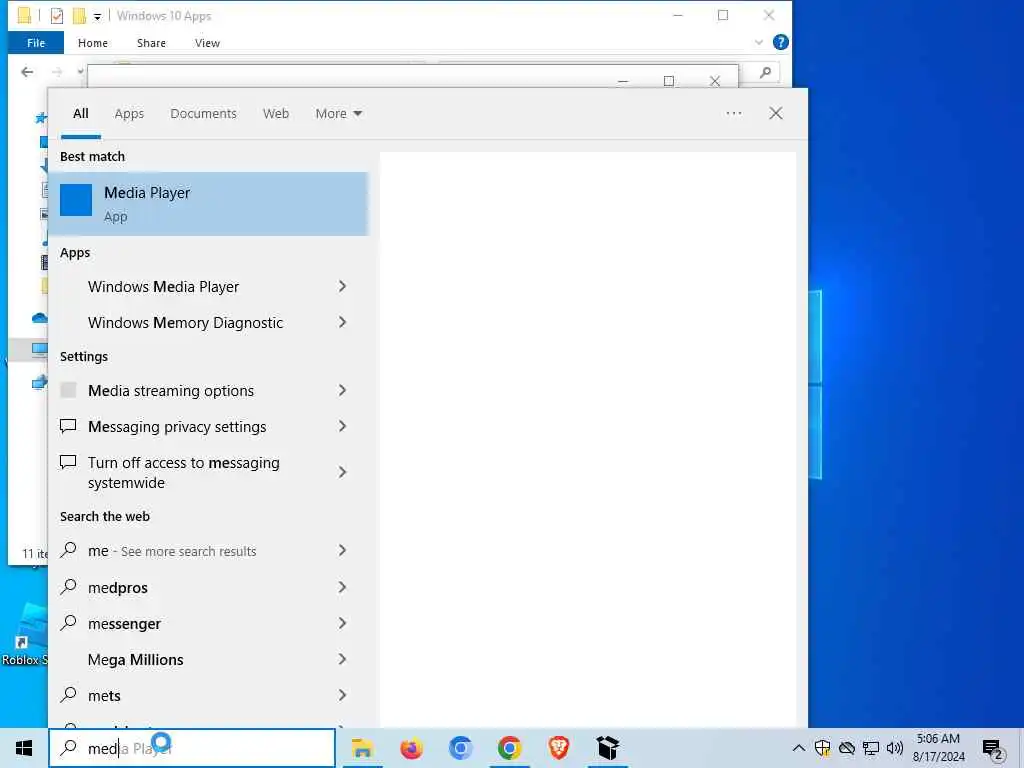
Task: Expand the Mega Millions web result arrow
Action: click(342, 659)
